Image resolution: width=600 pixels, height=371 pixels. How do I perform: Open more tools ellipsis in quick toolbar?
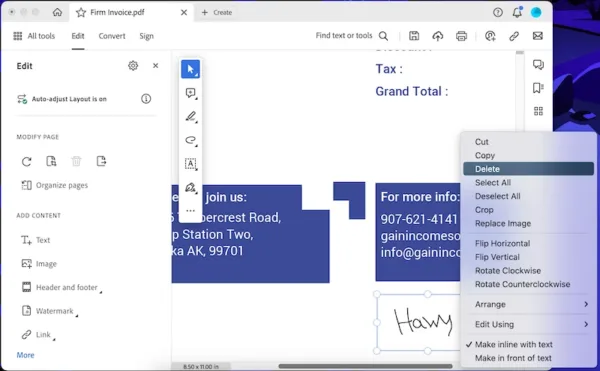tap(190, 211)
